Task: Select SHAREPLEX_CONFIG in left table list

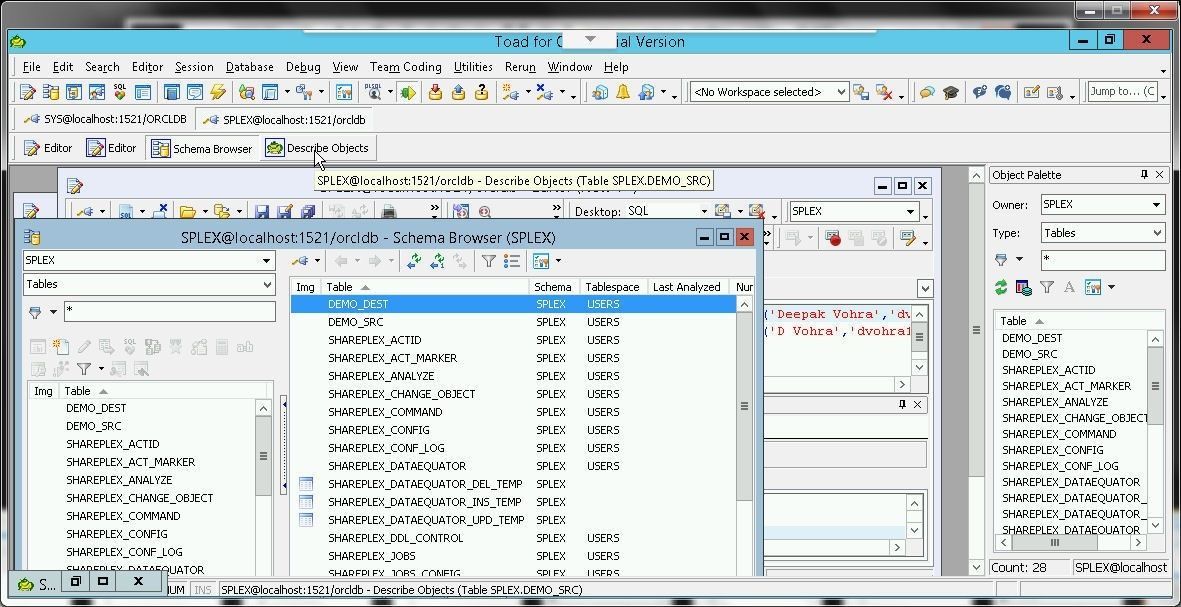Action: tap(117, 534)
